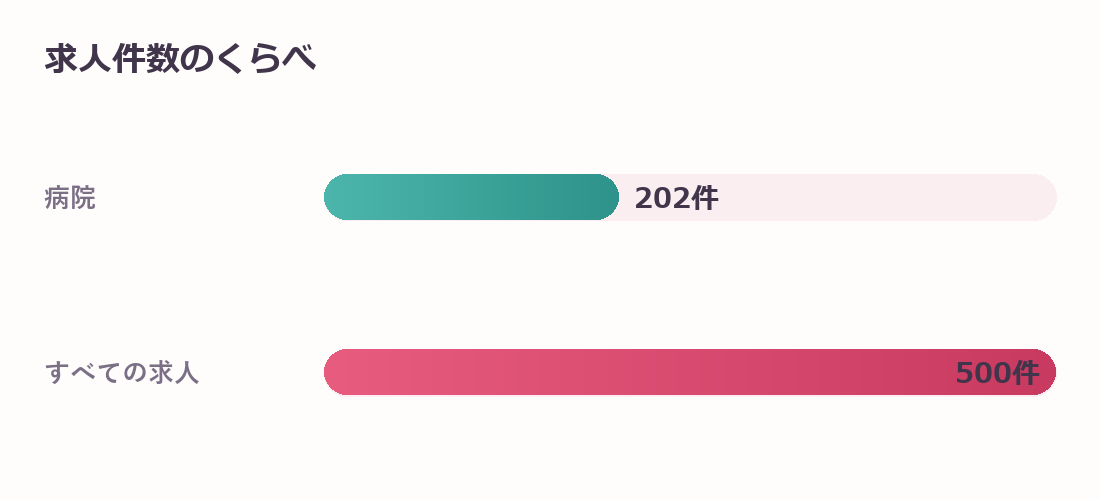Screen dimensions: 1100x500
Task: Click the rounded left cap of teal bar
Action: (x=337, y=197)
